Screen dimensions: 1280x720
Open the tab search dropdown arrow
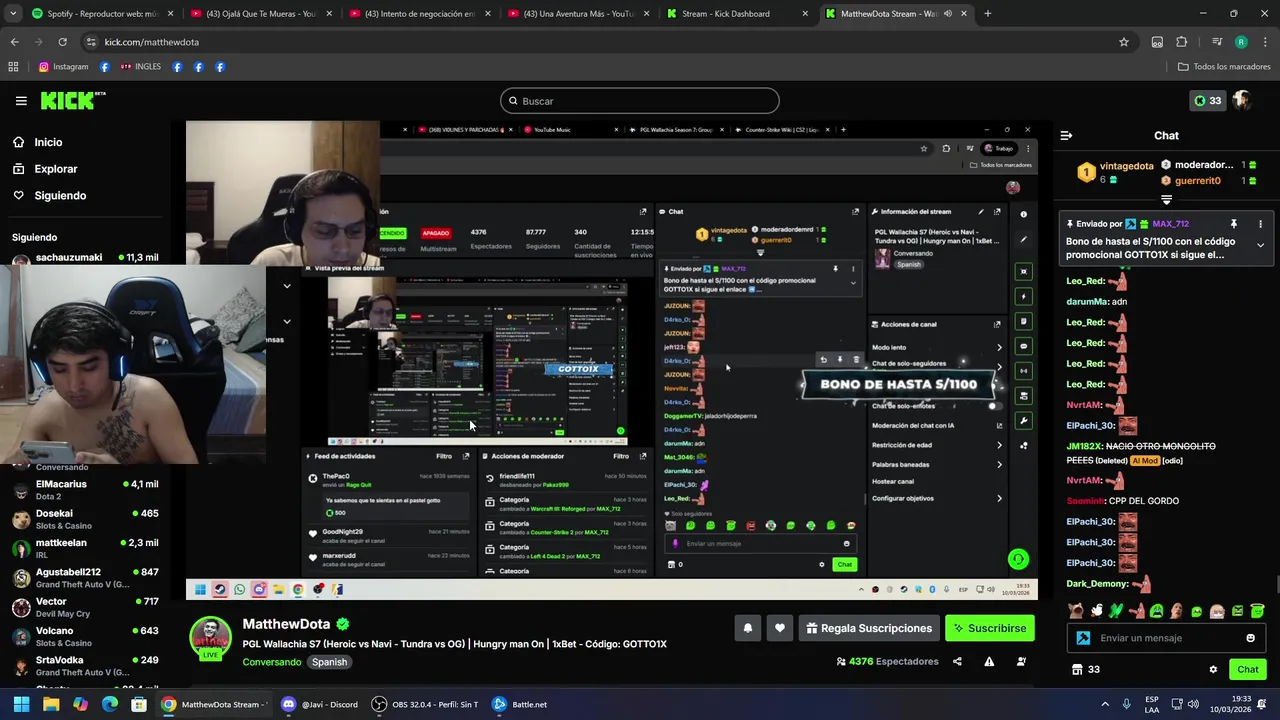(x=13, y=14)
